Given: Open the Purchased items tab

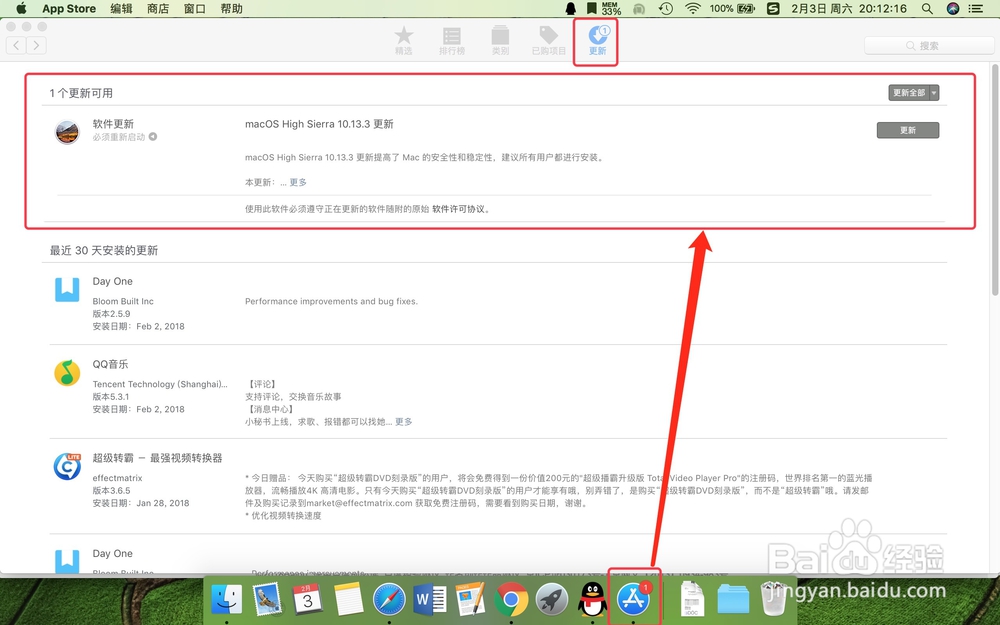Looking at the screenshot, I should [548, 41].
